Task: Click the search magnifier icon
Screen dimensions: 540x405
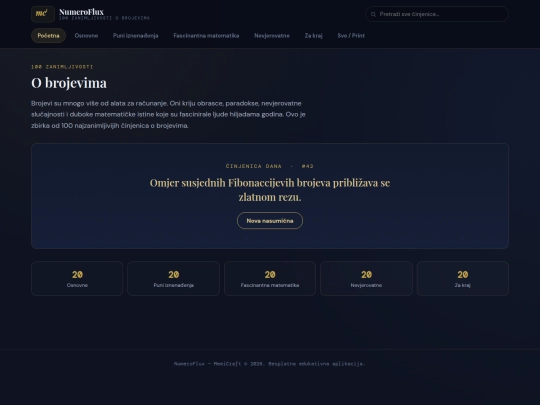Action: click(373, 14)
